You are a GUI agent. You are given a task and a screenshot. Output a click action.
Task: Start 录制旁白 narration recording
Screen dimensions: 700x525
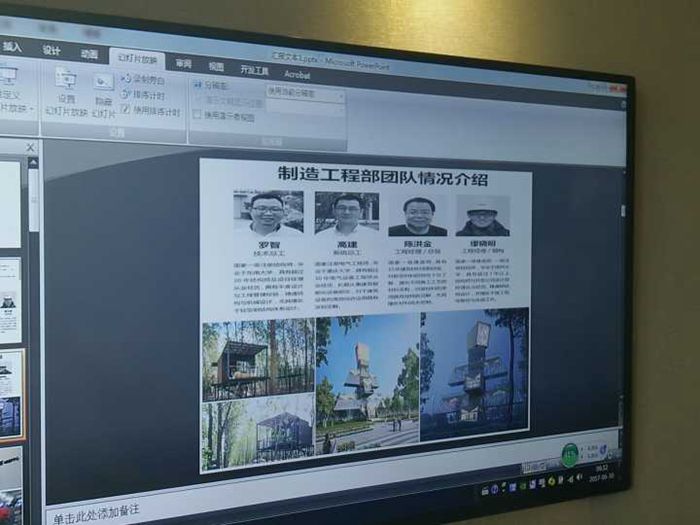pos(143,79)
